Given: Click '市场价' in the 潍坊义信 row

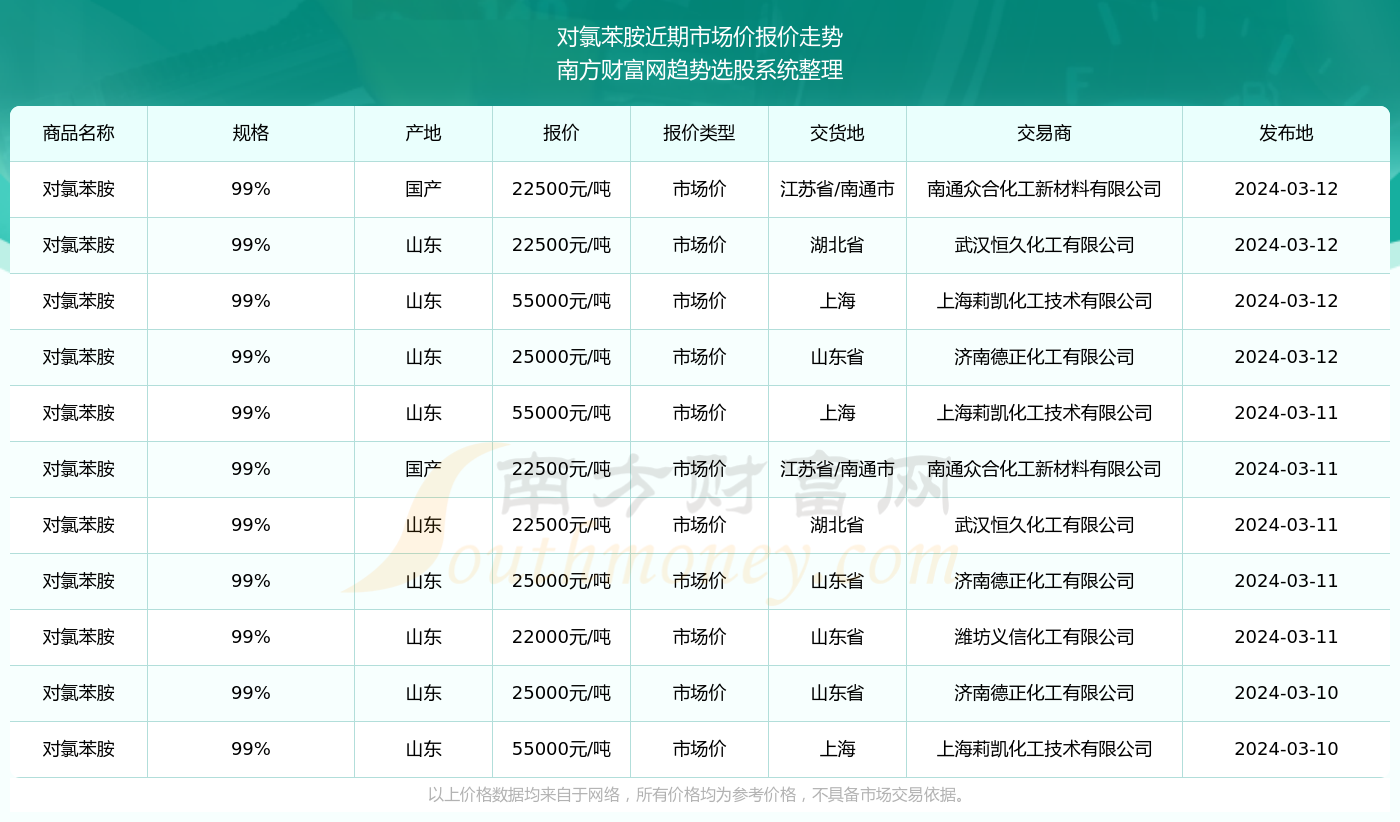Looking at the screenshot, I should [699, 637].
